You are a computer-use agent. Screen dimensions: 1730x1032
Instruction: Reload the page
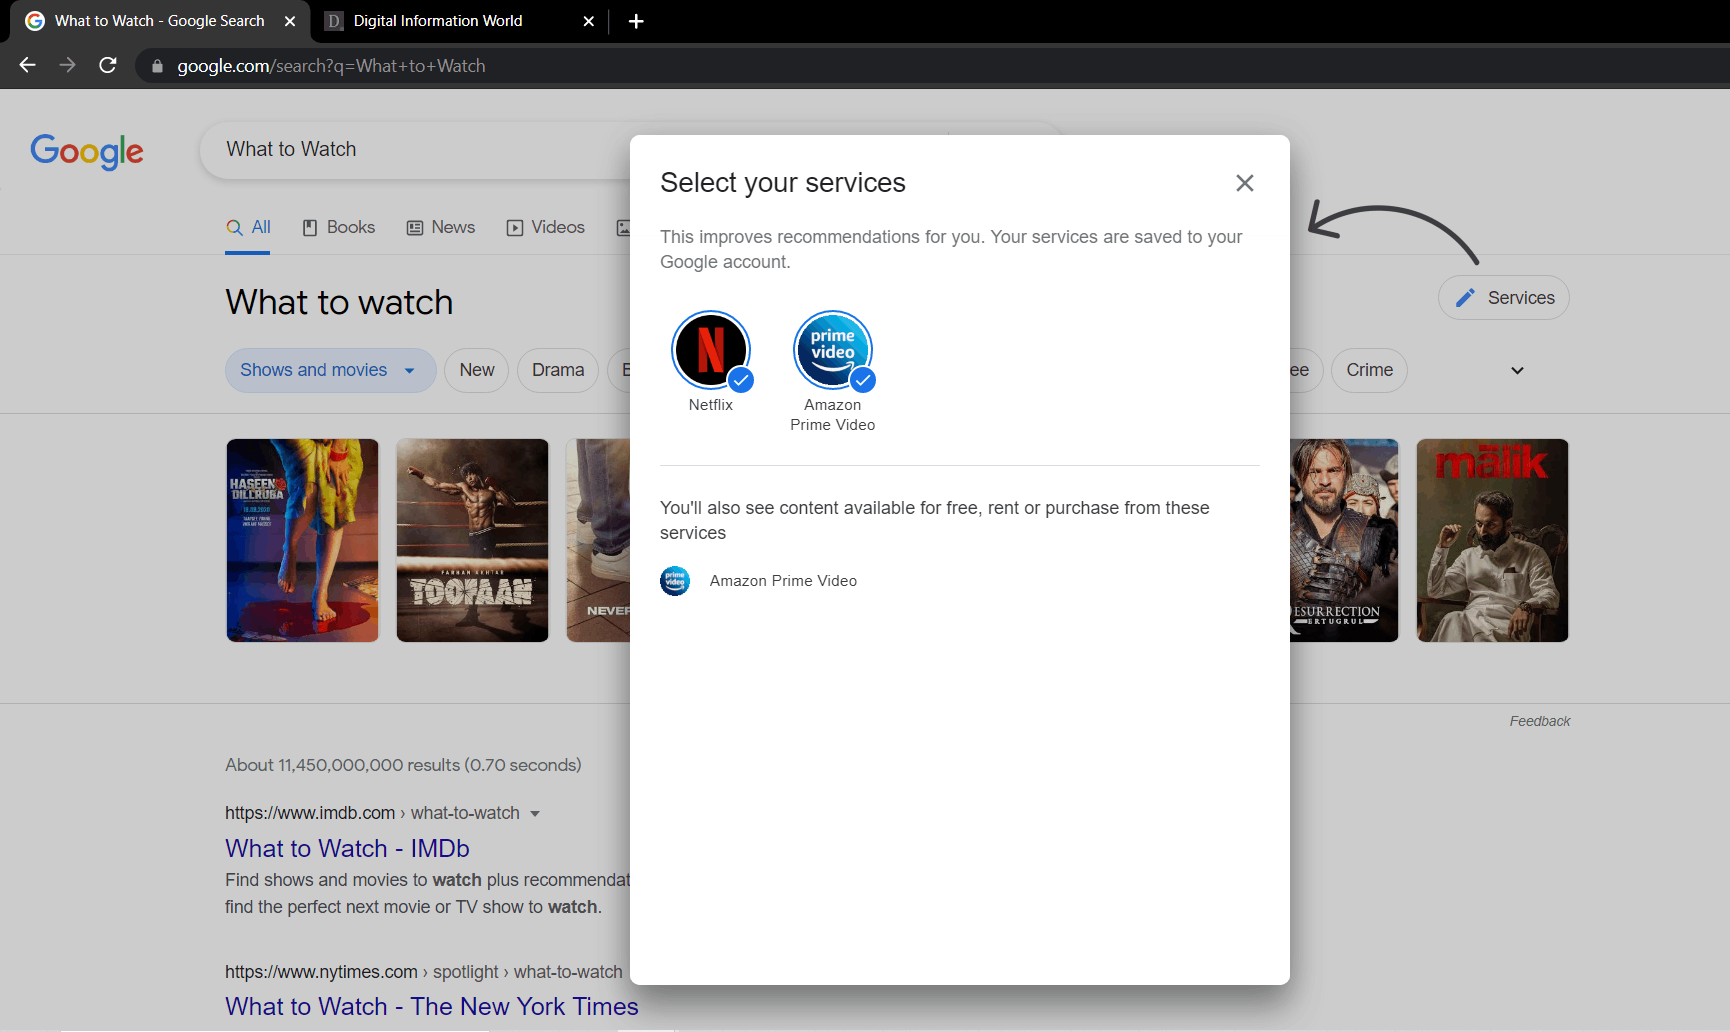[x=107, y=65]
